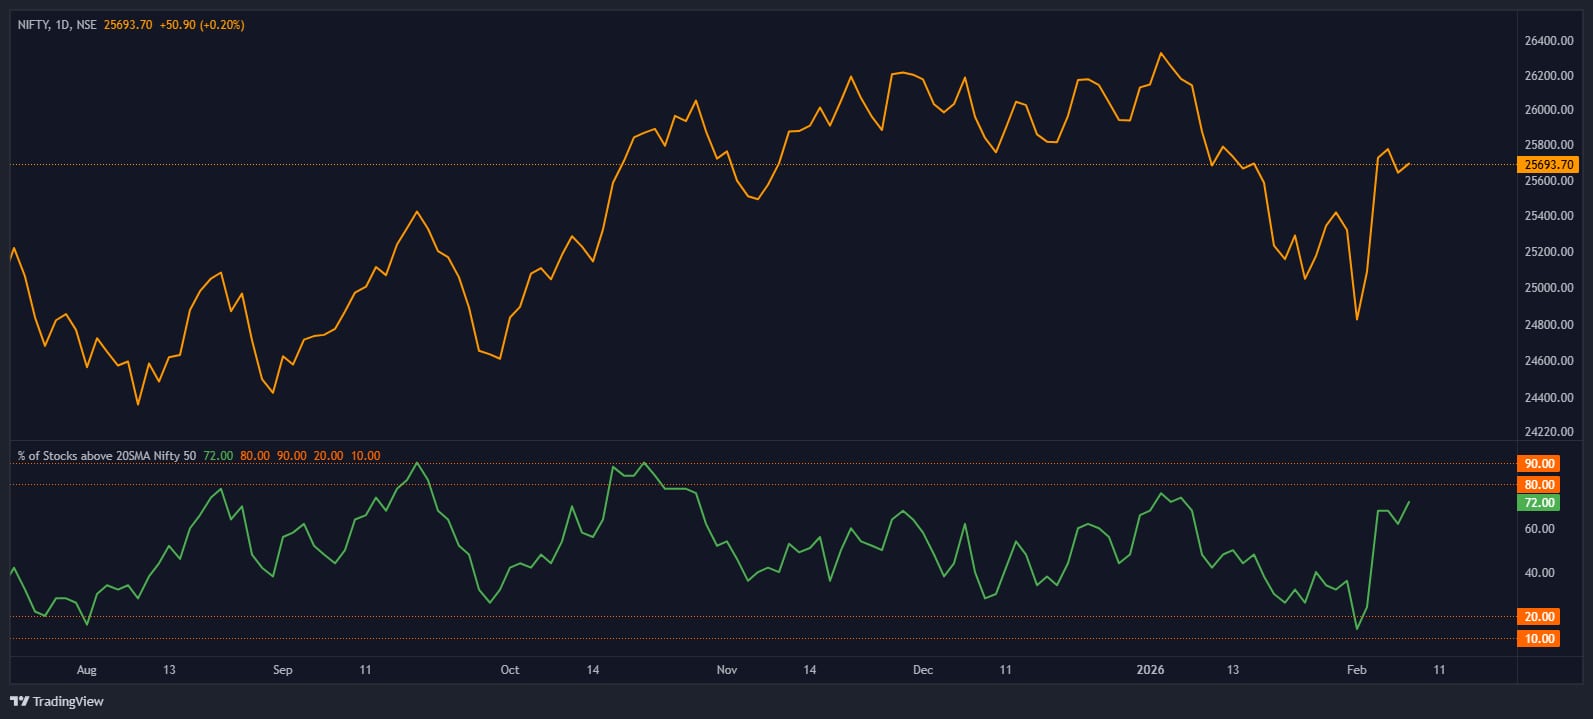Image resolution: width=1593 pixels, height=719 pixels.
Task: Open the TradingView logo link
Action: click(x=57, y=701)
